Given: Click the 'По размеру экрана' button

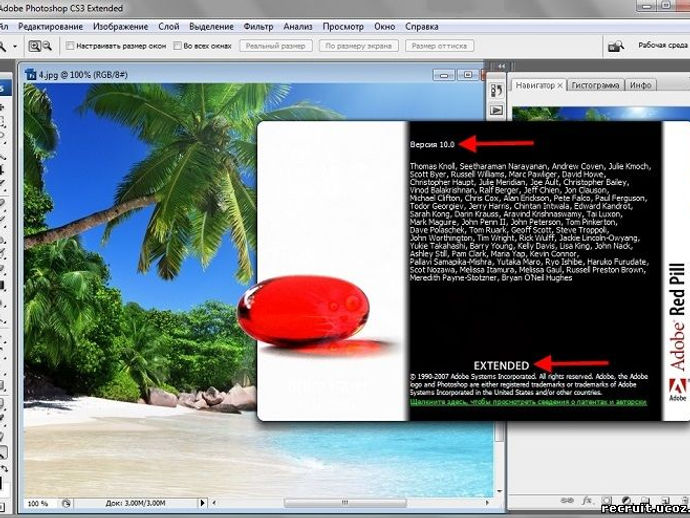Looking at the screenshot, I should [359, 46].
